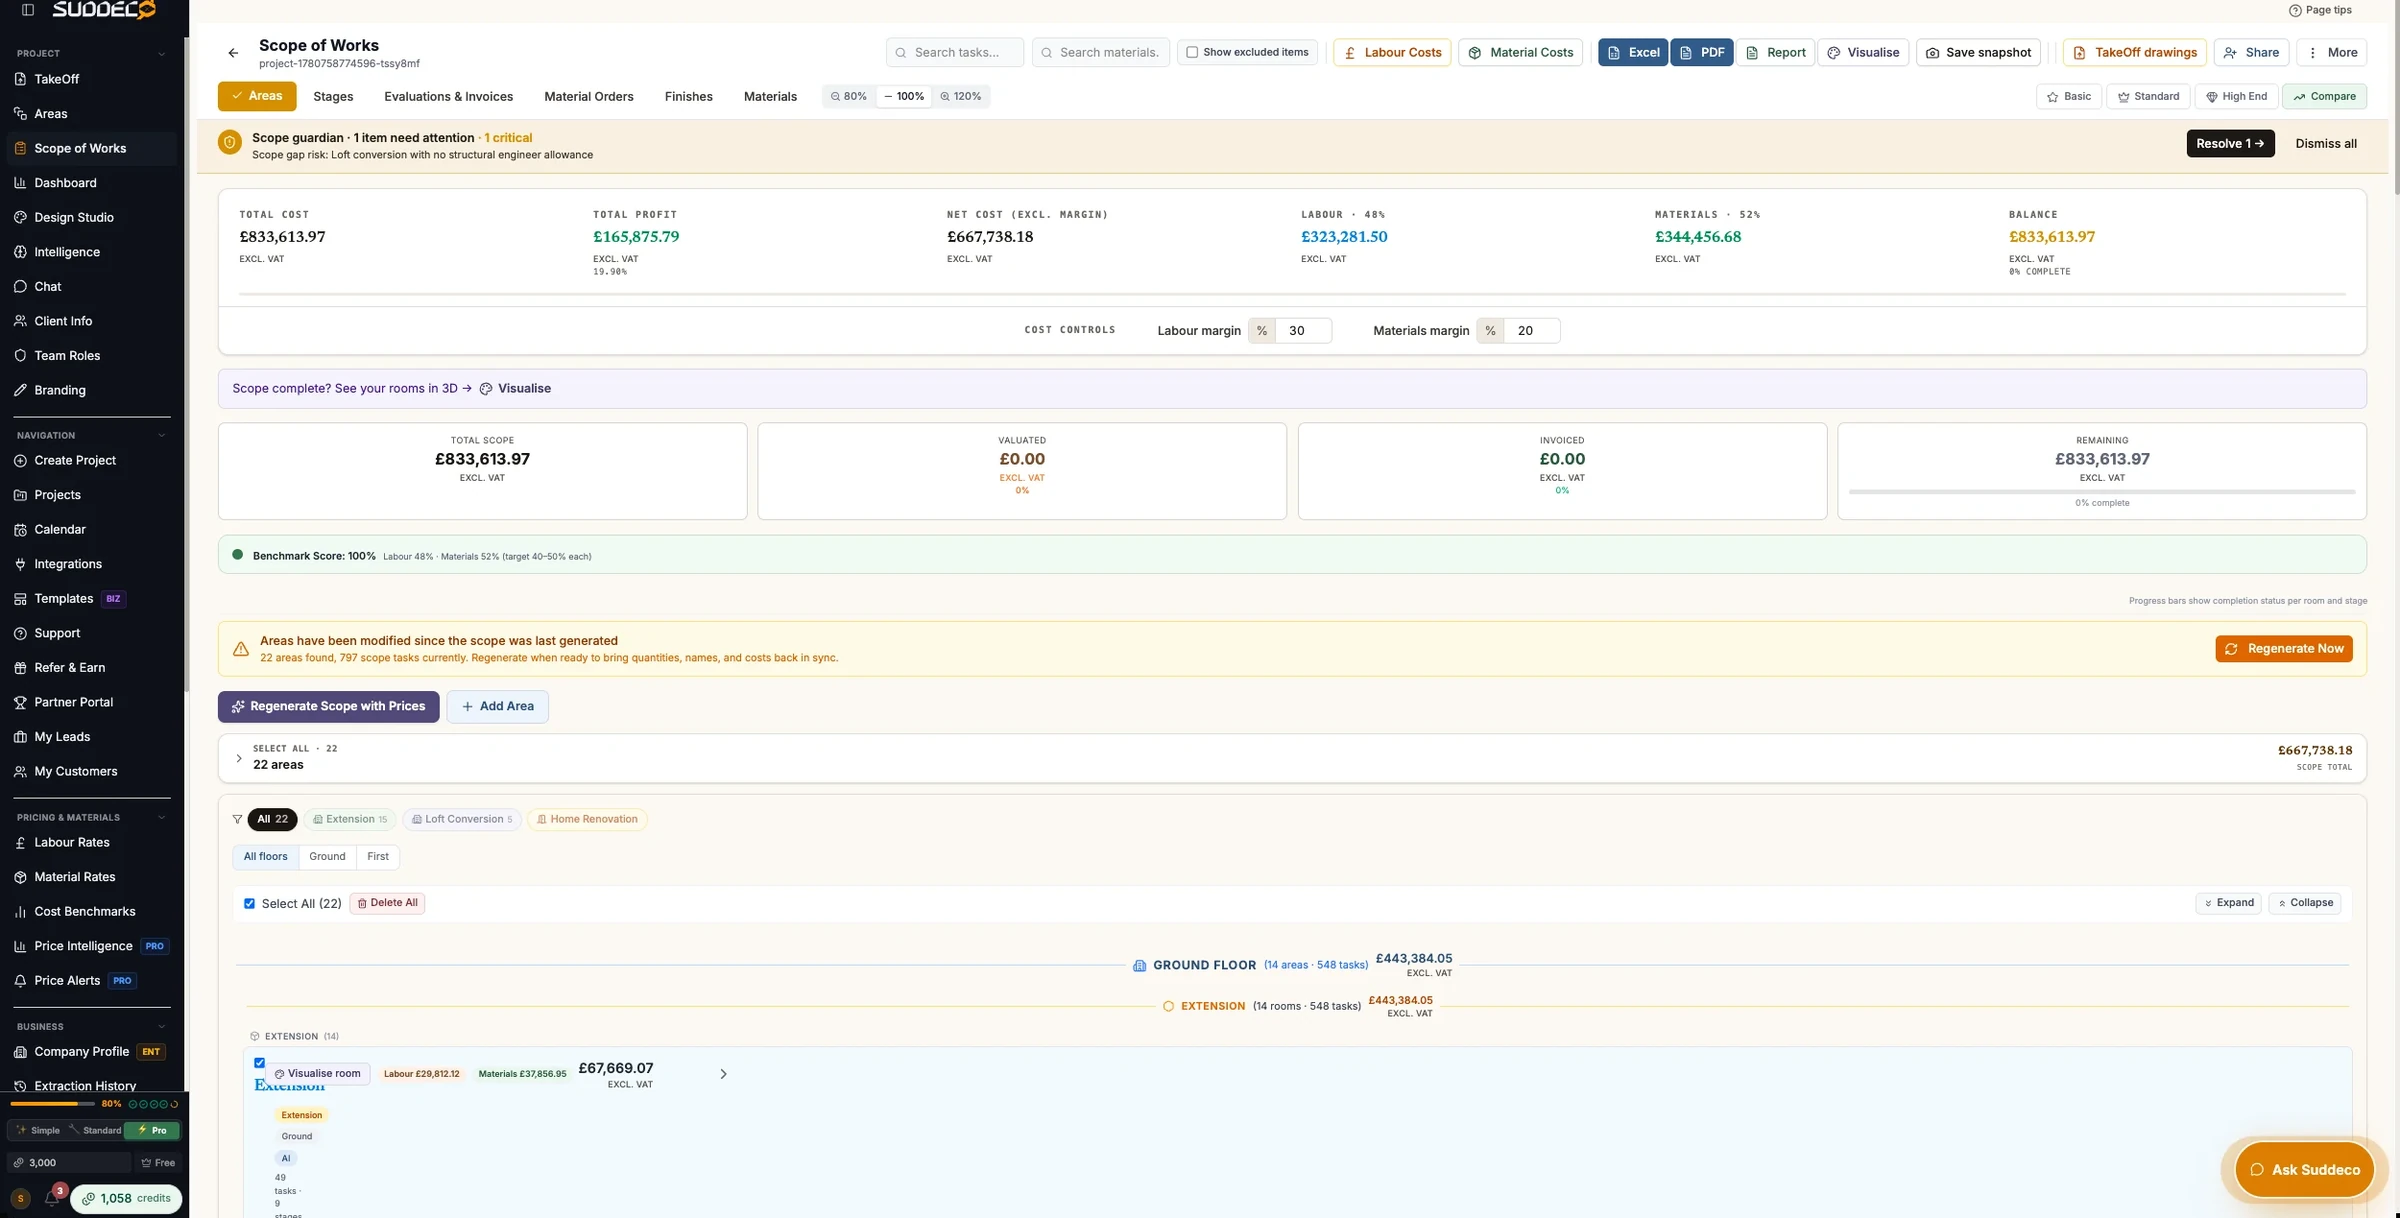2400x1218 pixels.
Task: Click the notifications bell with badge 3
Action: tap(52, 1197)
